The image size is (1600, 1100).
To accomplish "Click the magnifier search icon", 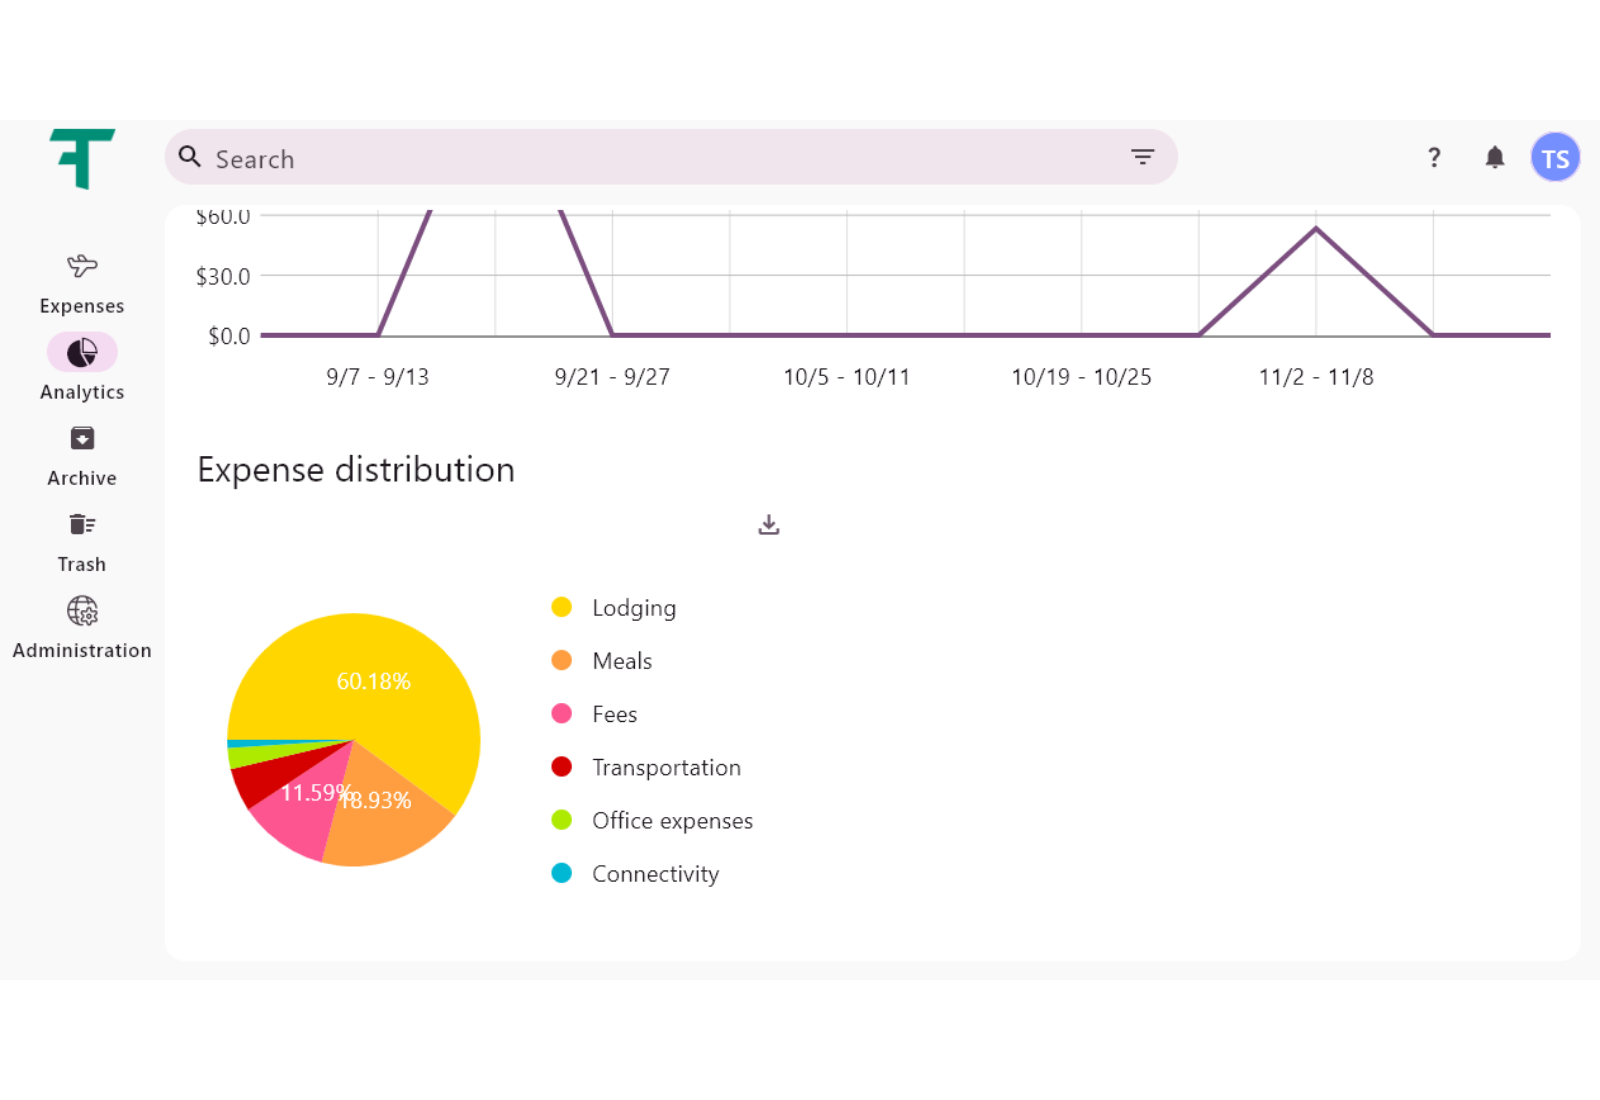I will (x=190, y=157).
